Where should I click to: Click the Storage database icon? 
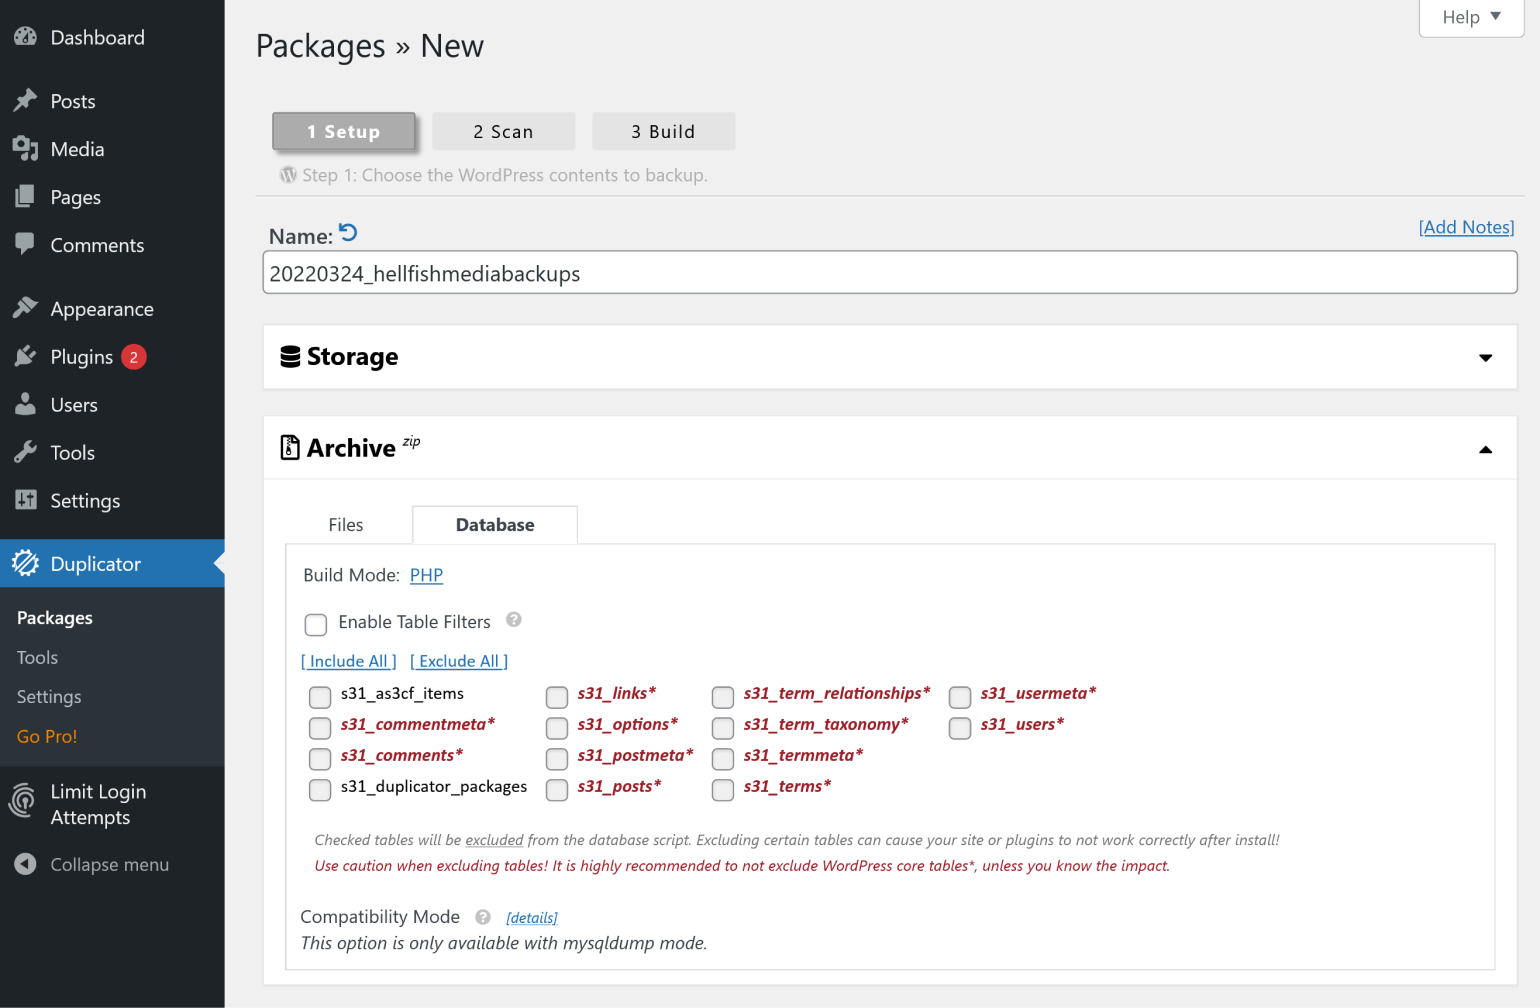click(290, 357)
